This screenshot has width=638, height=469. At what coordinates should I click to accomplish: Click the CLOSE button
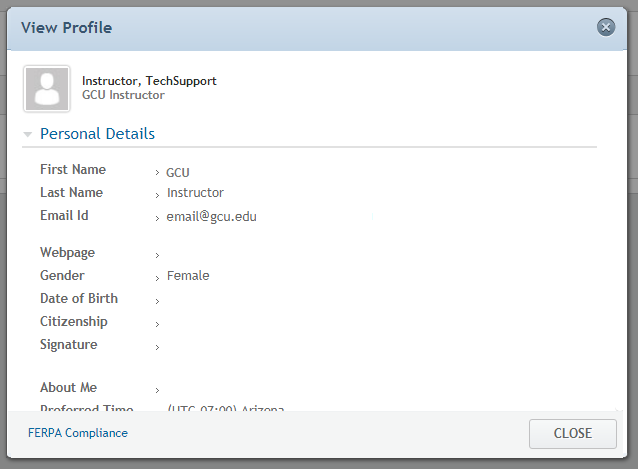(x=572, y=434)
